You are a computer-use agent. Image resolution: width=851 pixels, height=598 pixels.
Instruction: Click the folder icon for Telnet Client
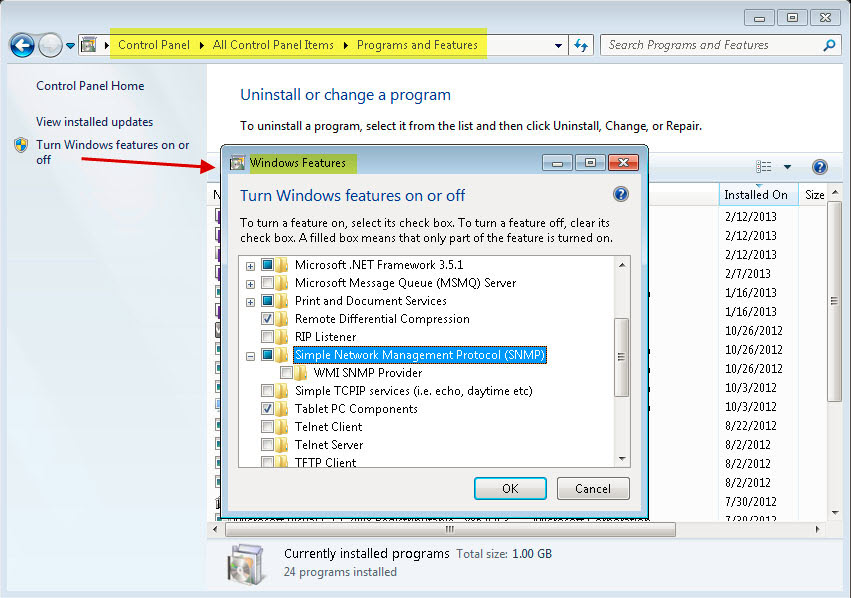(281, 427)
